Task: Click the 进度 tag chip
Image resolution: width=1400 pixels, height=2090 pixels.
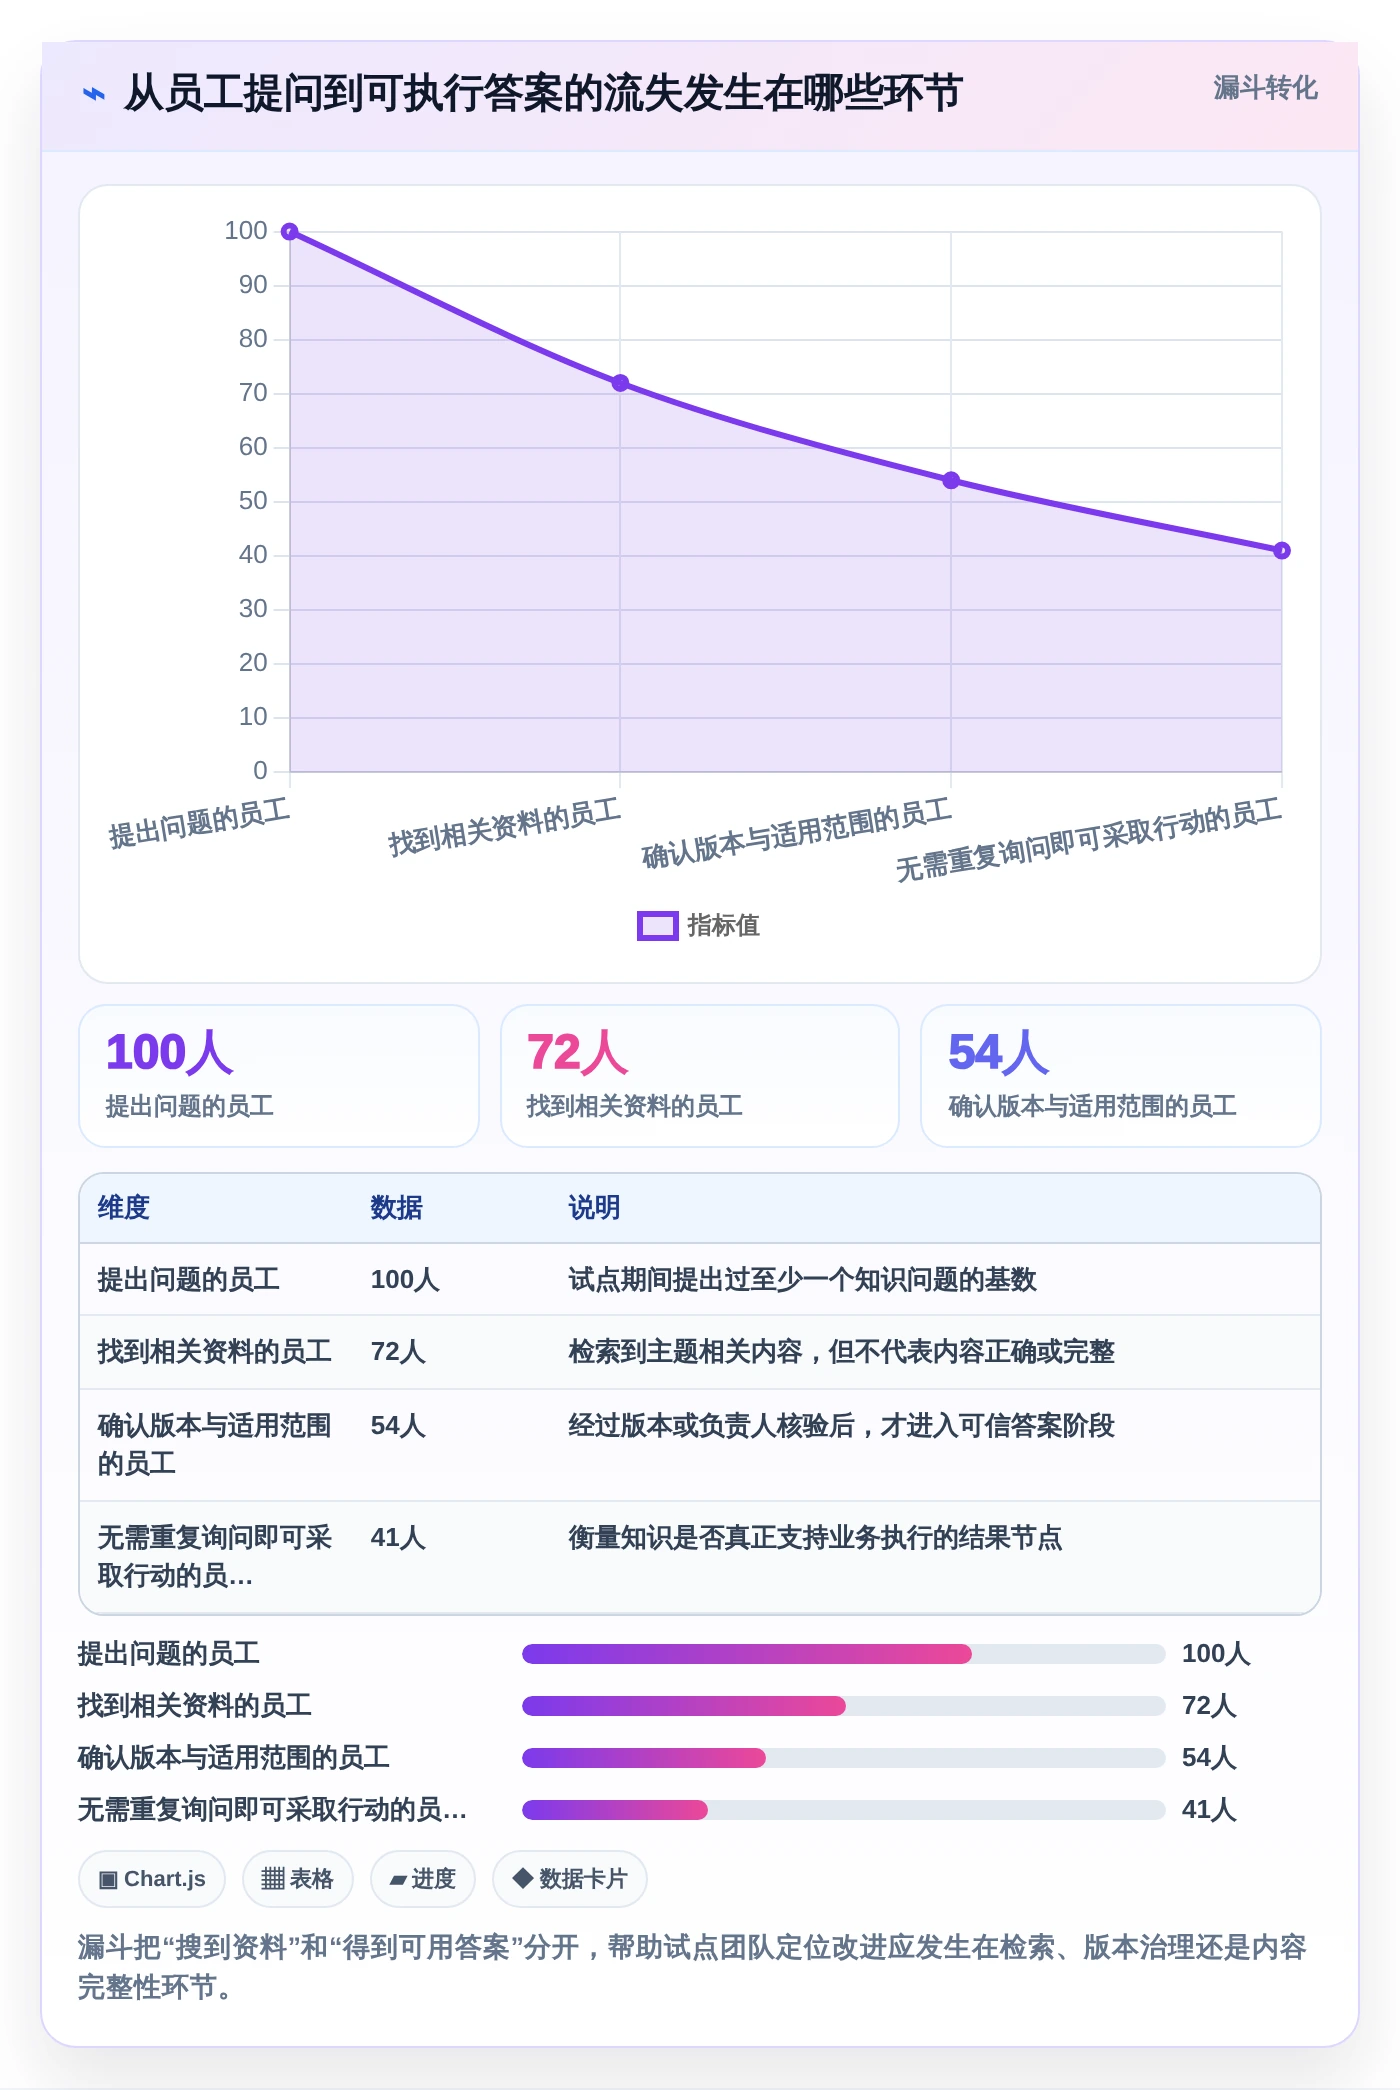Action: point(423,1879)
